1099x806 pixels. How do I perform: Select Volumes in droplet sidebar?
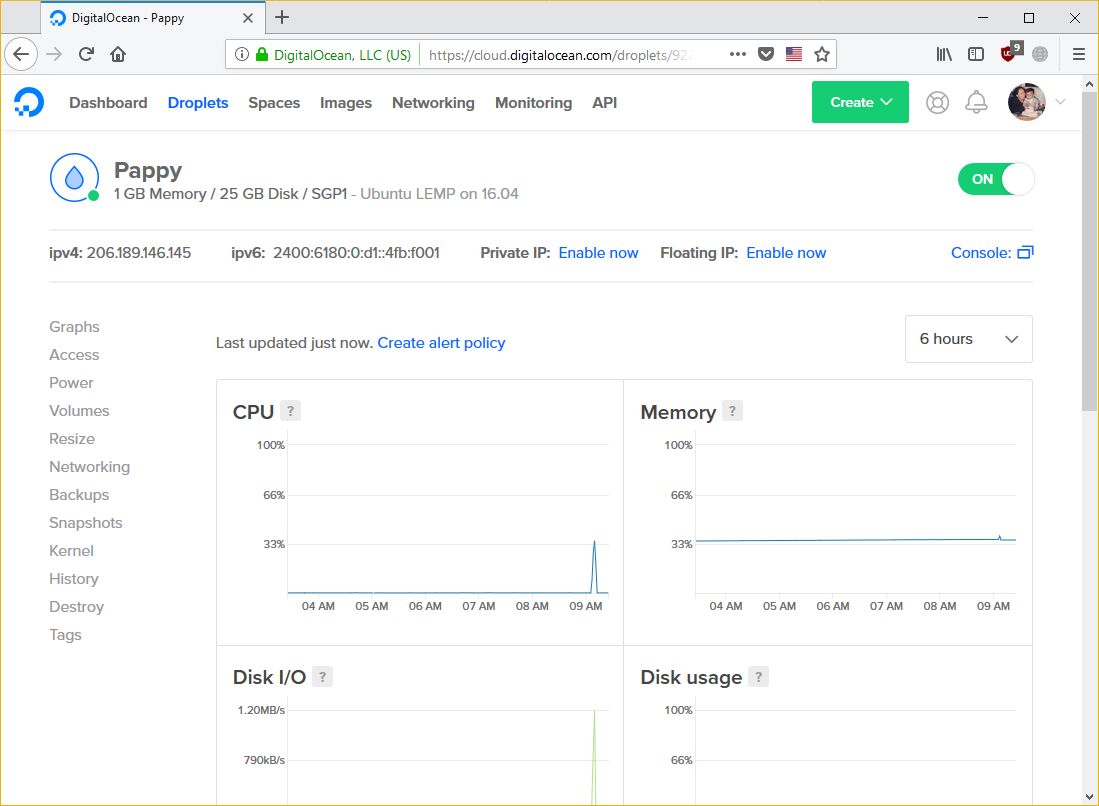click(x=79, y=411)
